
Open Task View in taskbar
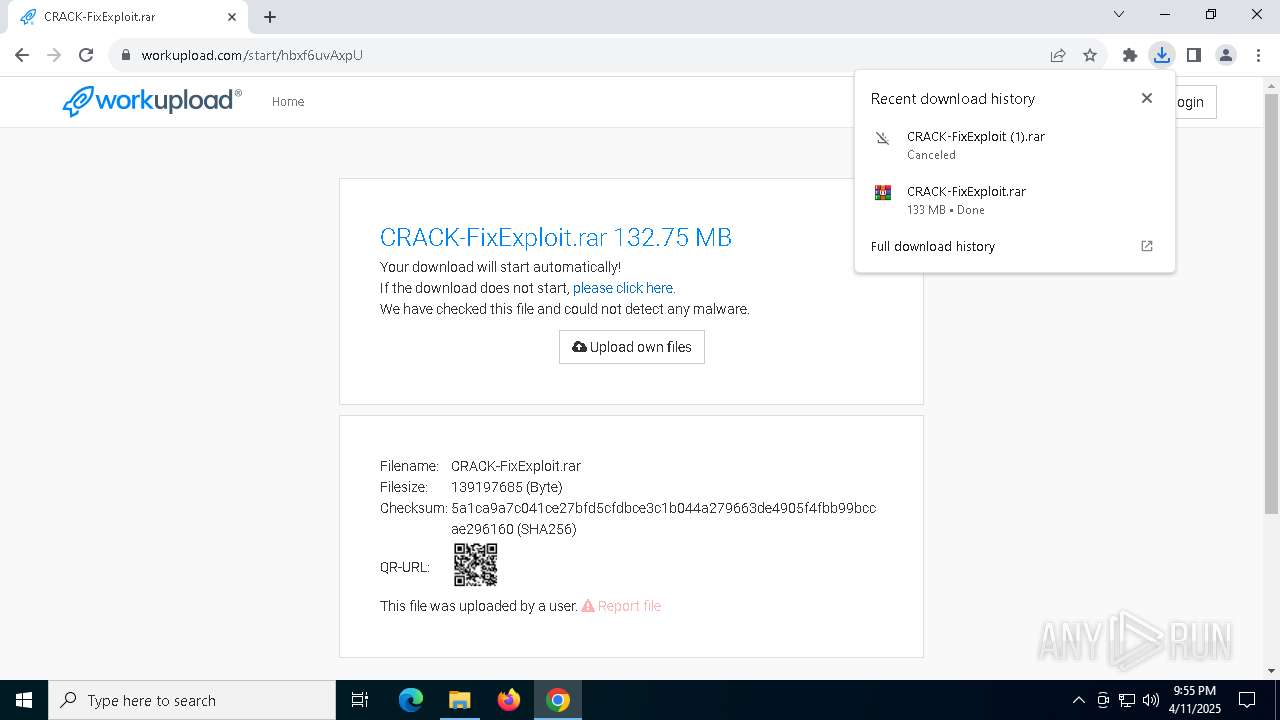(x=360, y=700)
